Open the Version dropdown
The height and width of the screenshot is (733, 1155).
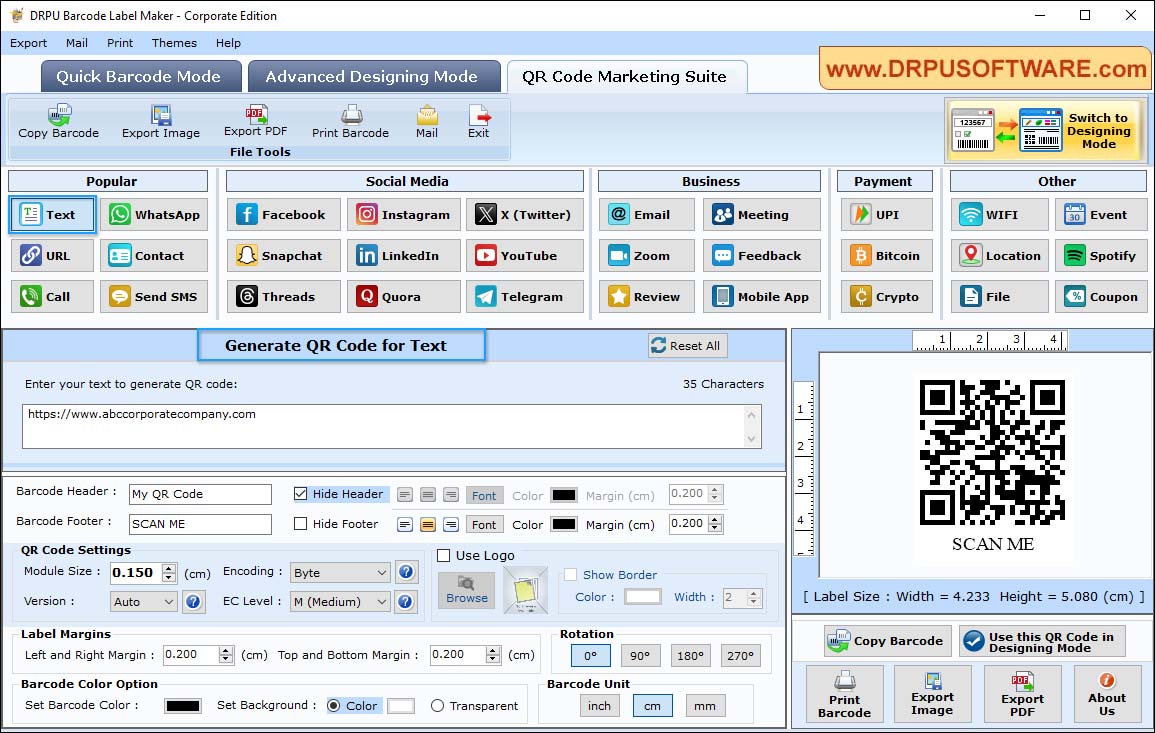tap(144, 602)
